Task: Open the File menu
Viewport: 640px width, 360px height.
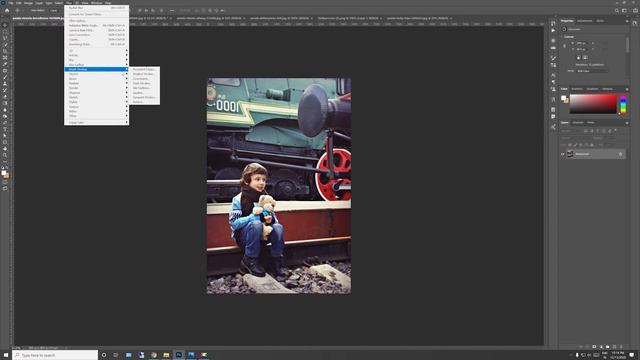Action: (11, 3)
